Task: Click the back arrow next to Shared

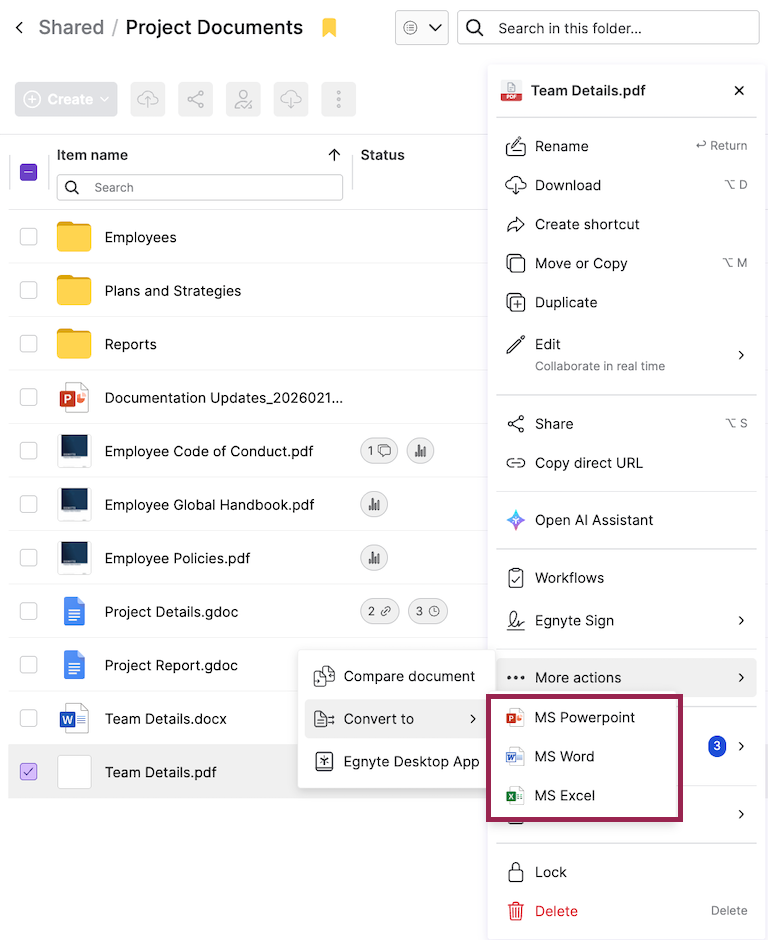Action: 19,28
